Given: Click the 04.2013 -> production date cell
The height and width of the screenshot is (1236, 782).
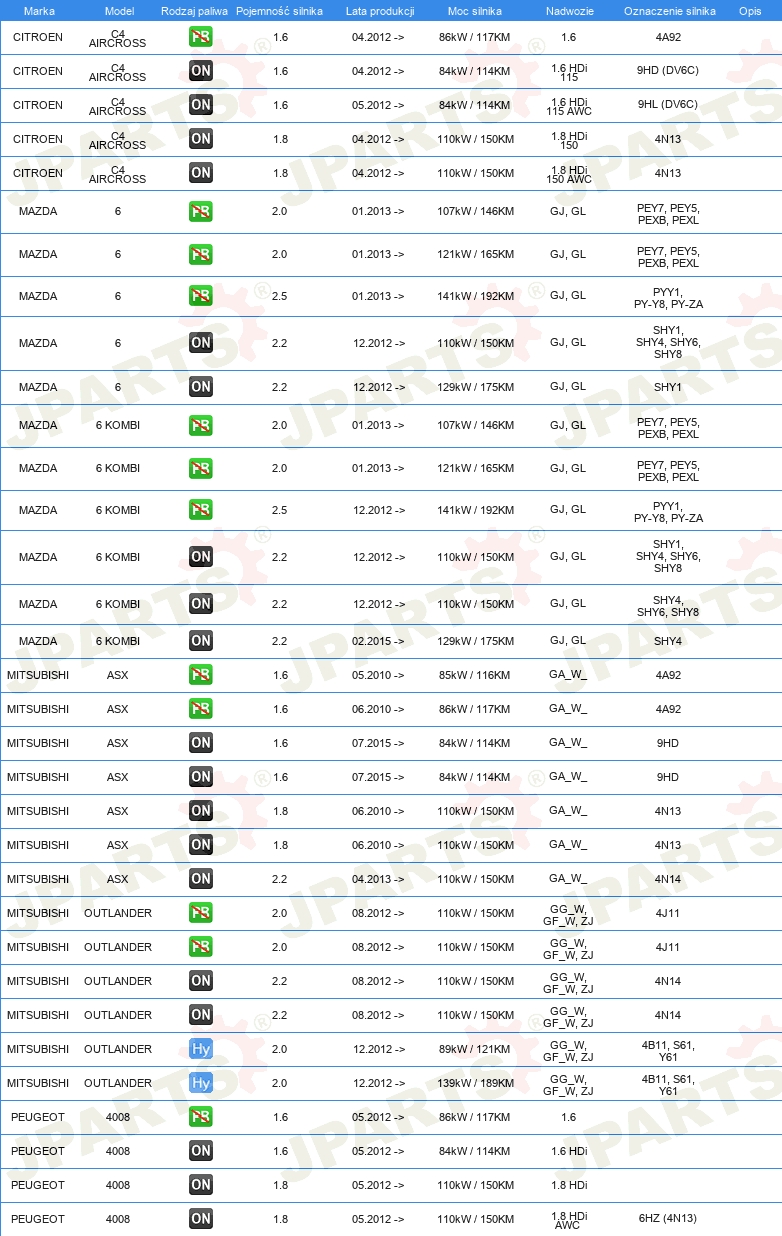Looking at the screenshot, I should pyautogui.click(x=378, y=879).
